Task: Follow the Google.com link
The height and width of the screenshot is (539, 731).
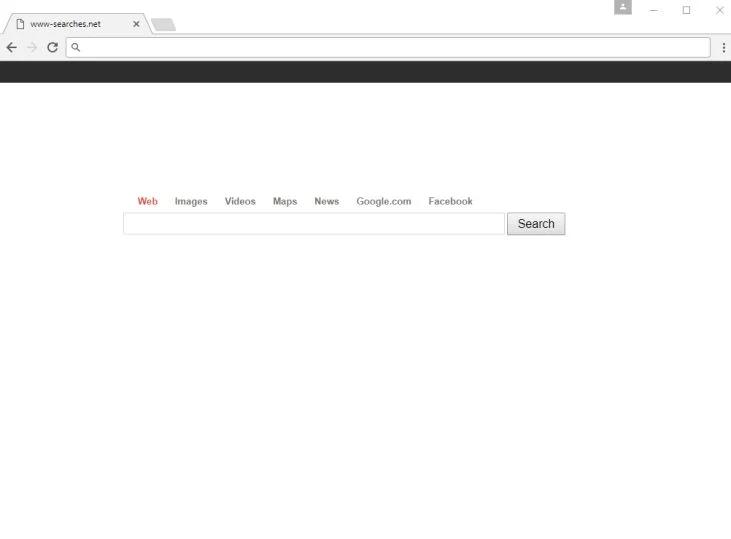Action: [x=384, y=201]
